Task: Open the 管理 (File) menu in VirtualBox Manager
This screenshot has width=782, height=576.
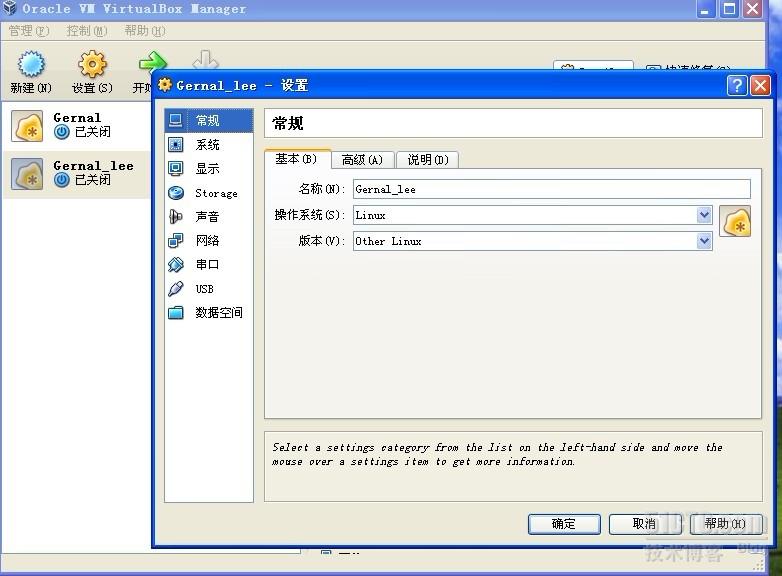Action: [x=29, y=31]
